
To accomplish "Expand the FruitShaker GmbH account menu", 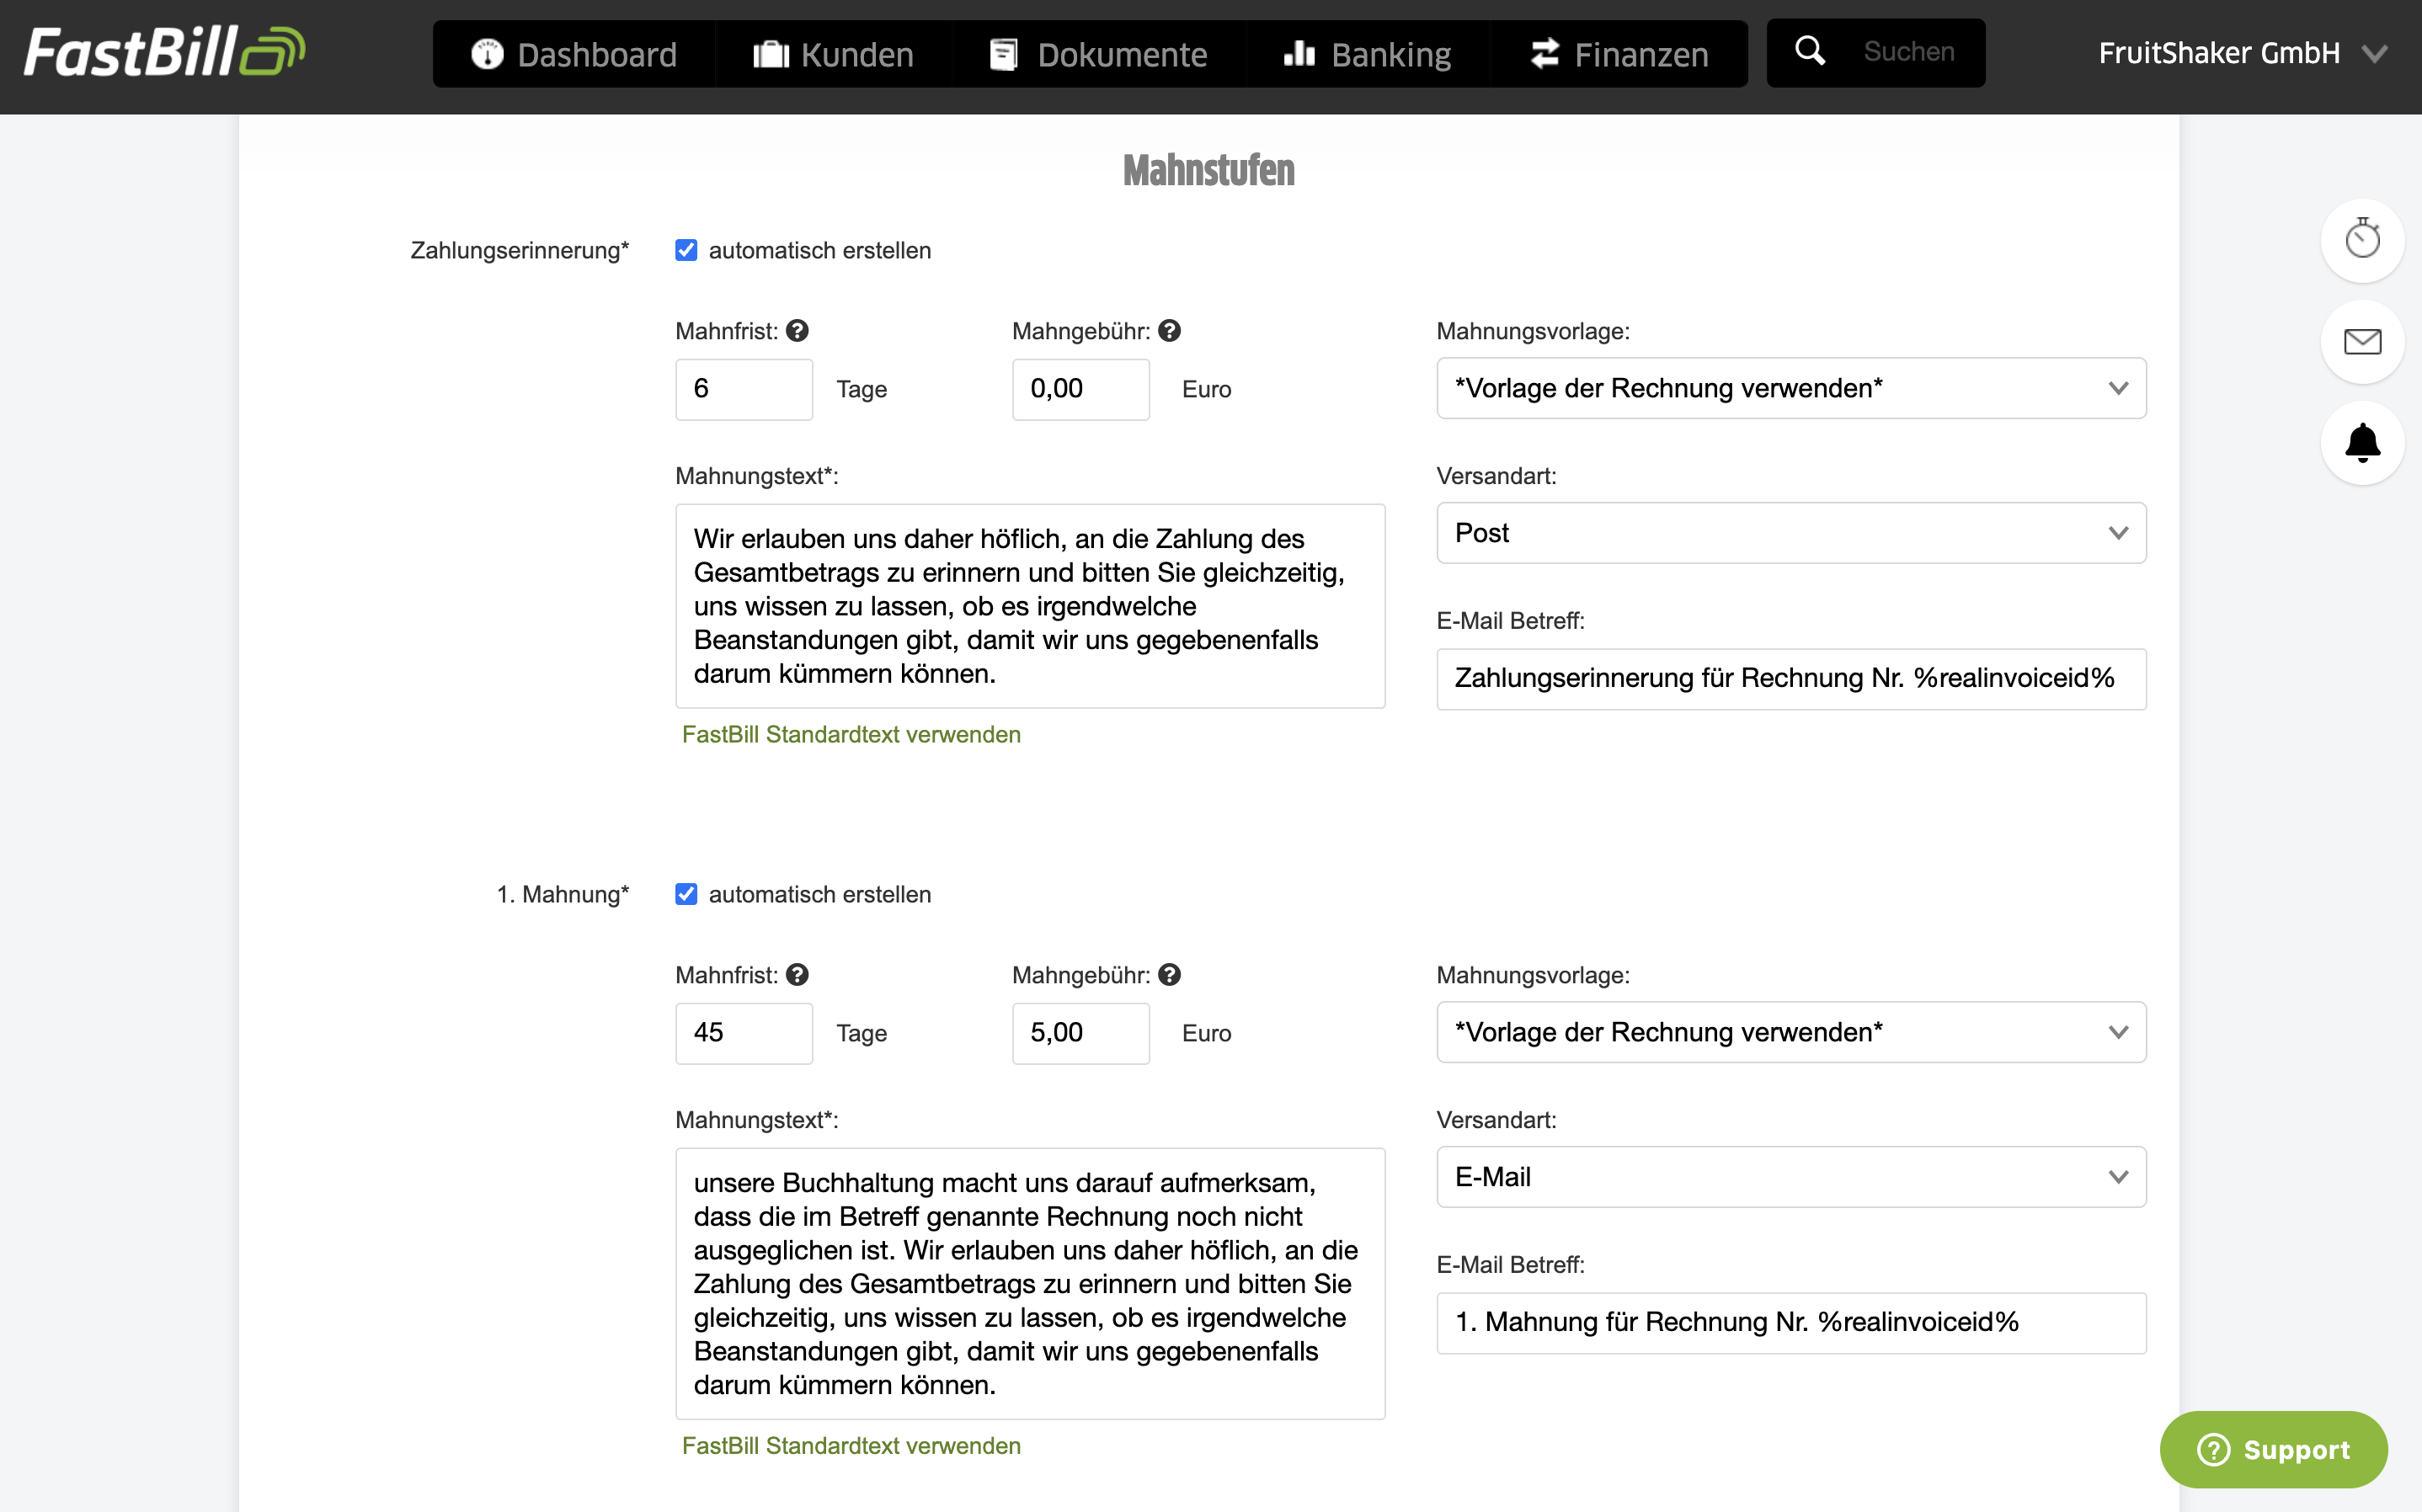I will pos(2242,53).
